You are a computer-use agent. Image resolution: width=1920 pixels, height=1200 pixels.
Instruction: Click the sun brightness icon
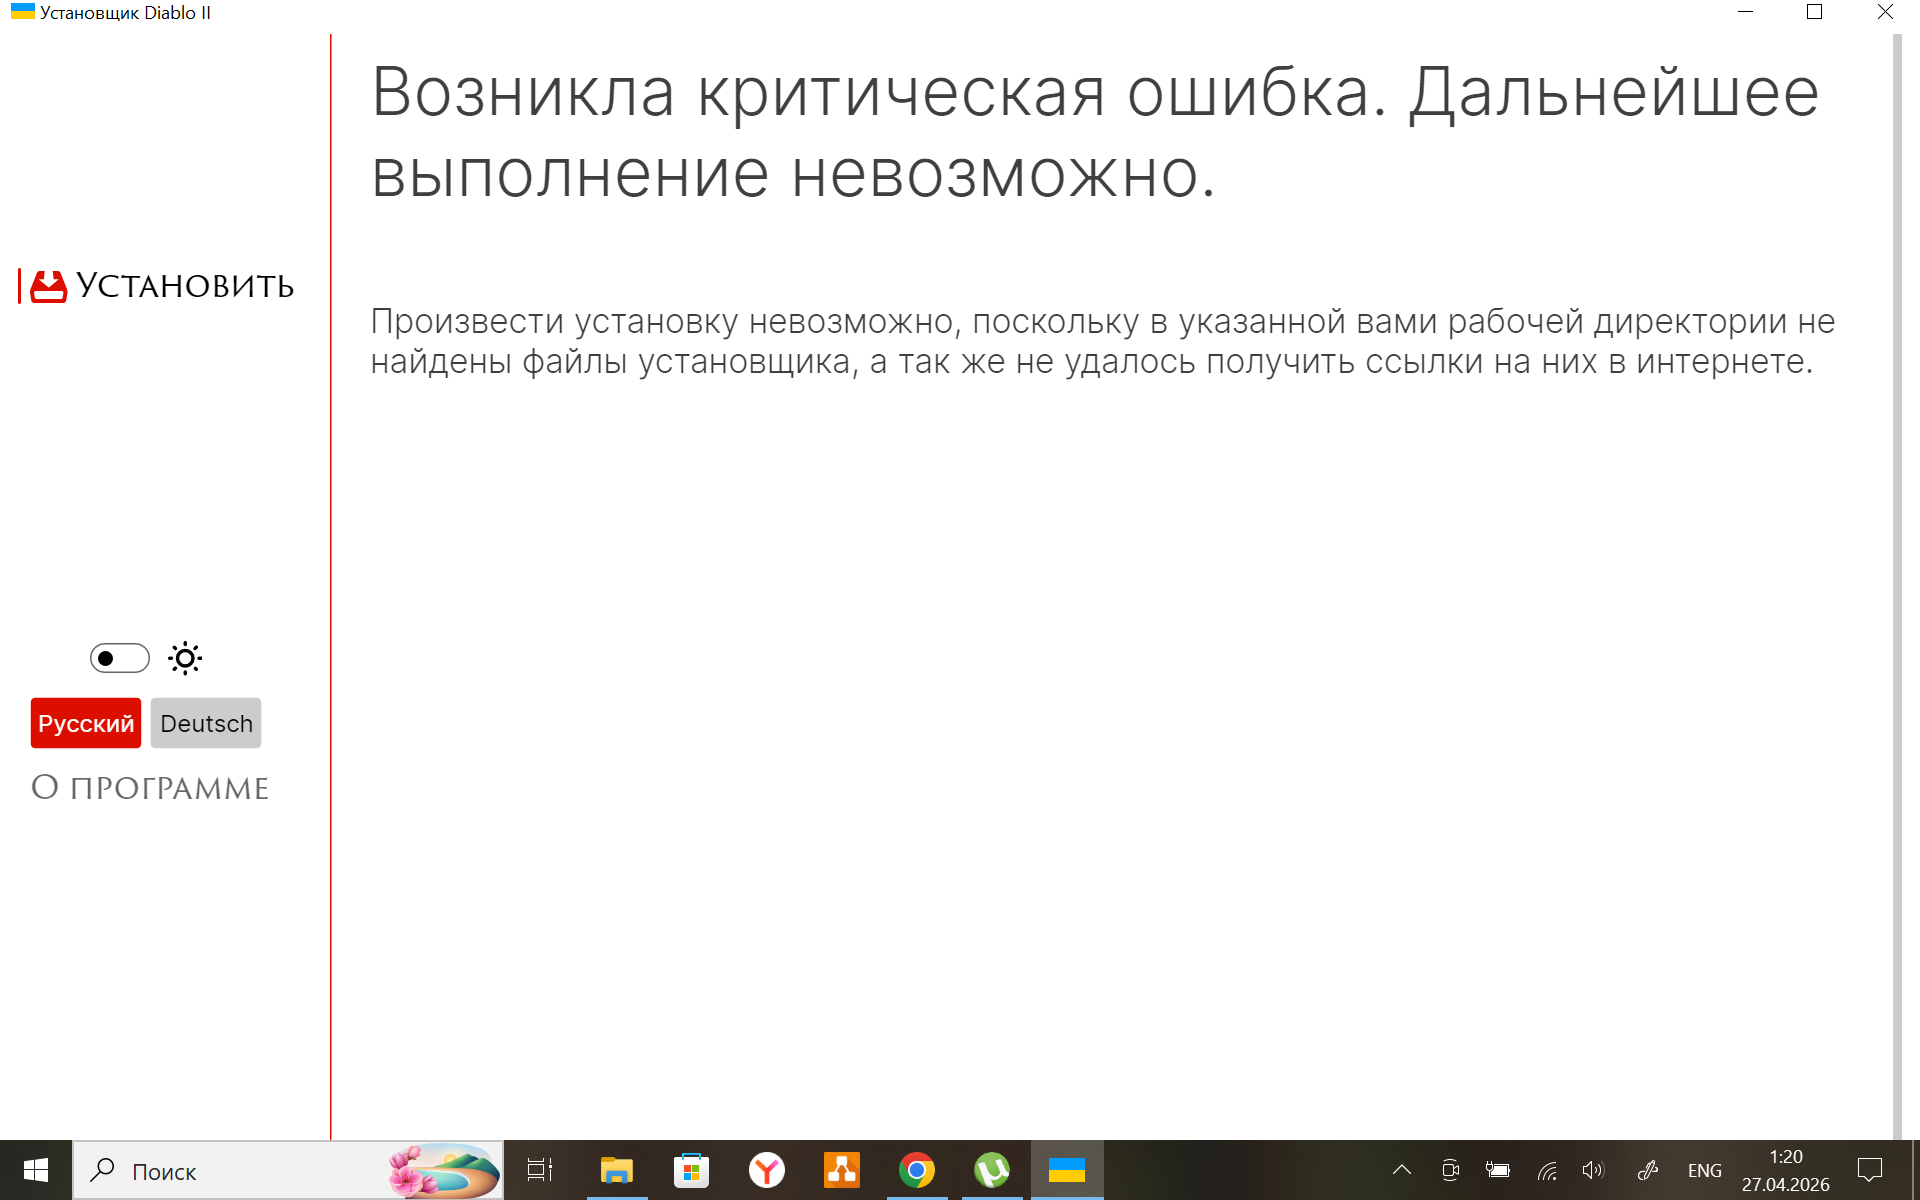pos(185,658)
